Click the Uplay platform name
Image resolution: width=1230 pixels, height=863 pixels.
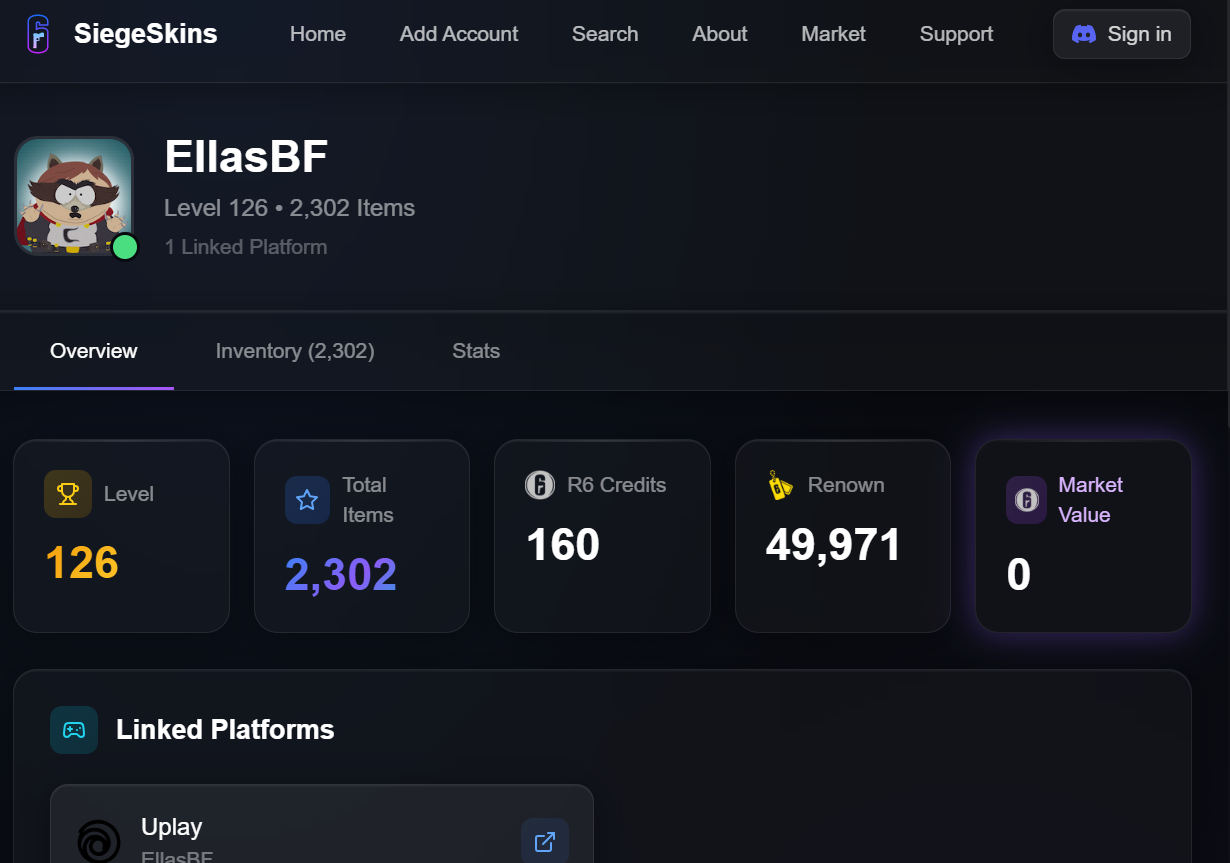point(172,827)
